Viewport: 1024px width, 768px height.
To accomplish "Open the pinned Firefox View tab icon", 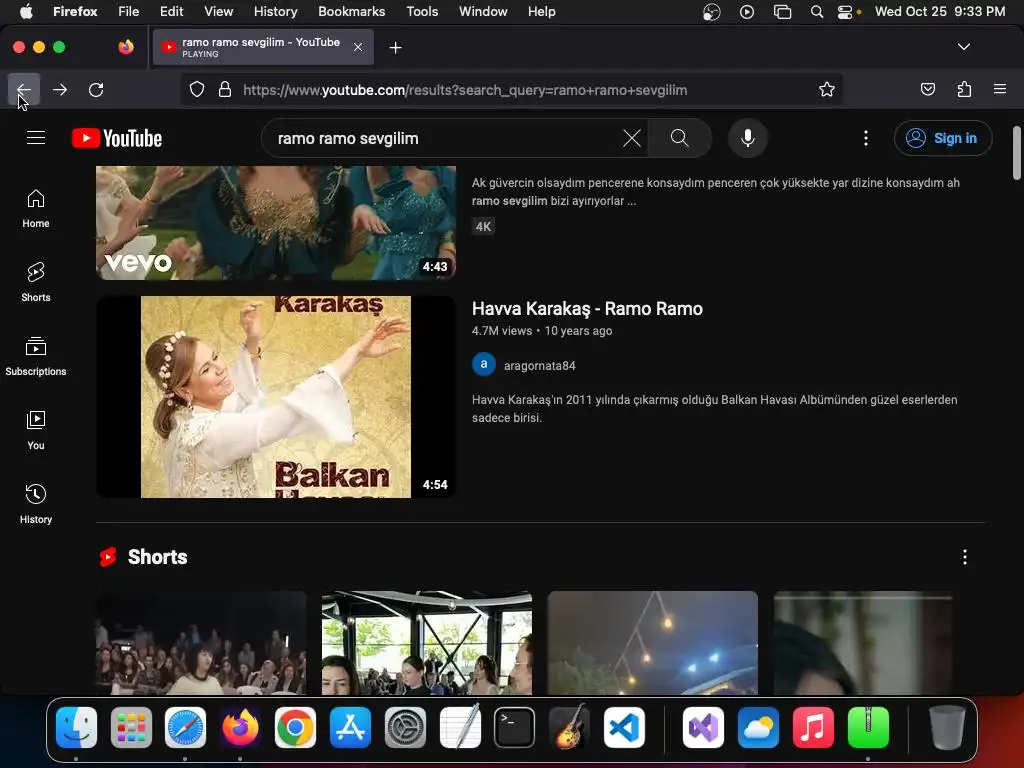I will tap(126, 47).
